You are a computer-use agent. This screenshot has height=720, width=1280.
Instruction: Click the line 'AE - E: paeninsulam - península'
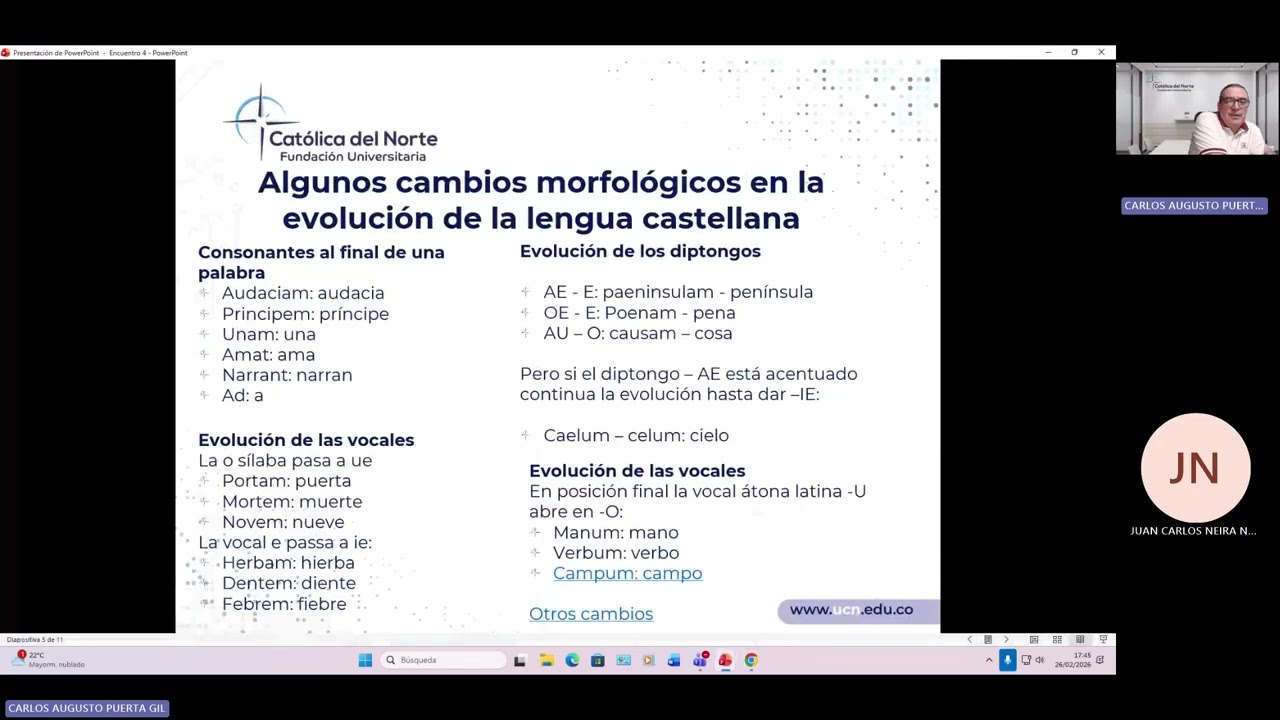(x=678, y=292)
